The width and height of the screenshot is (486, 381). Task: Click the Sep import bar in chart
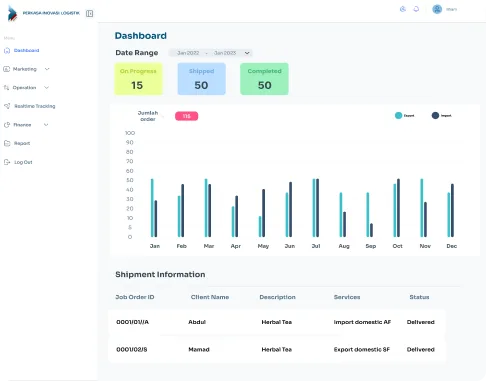(371, 230)
